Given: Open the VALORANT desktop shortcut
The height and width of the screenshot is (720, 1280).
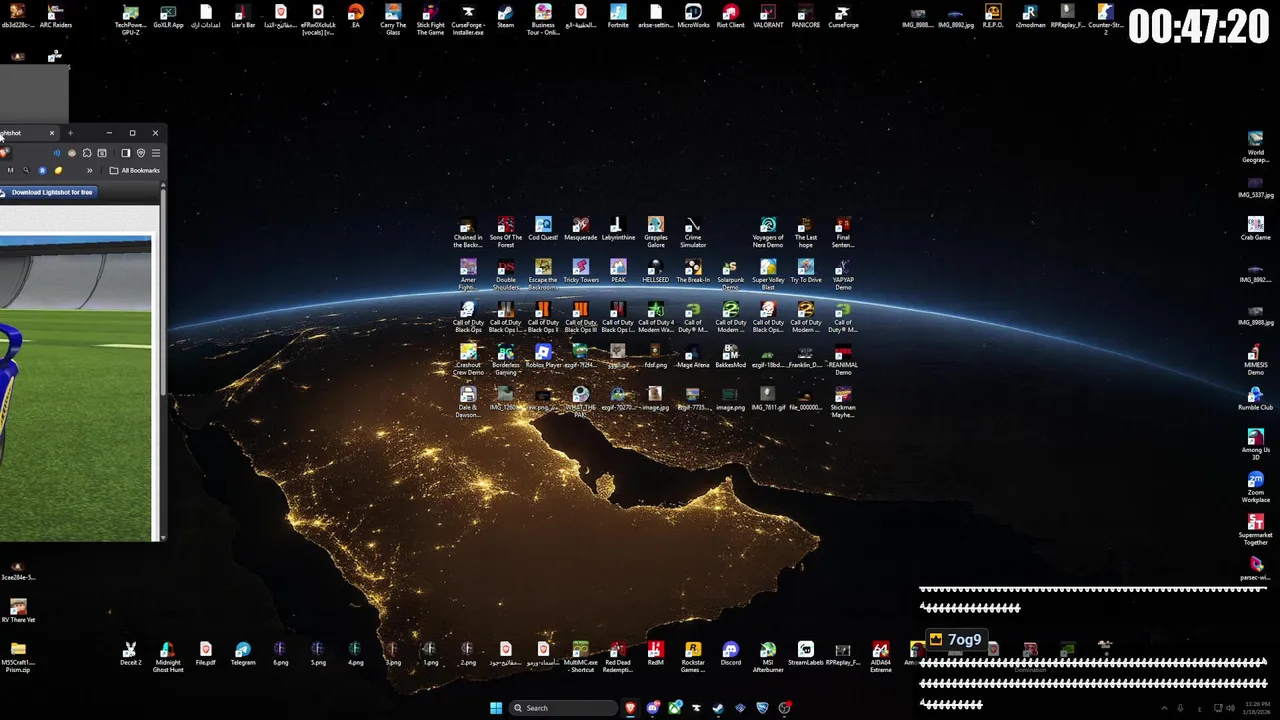Looking at the screenshot, I should tap(768, 16).
